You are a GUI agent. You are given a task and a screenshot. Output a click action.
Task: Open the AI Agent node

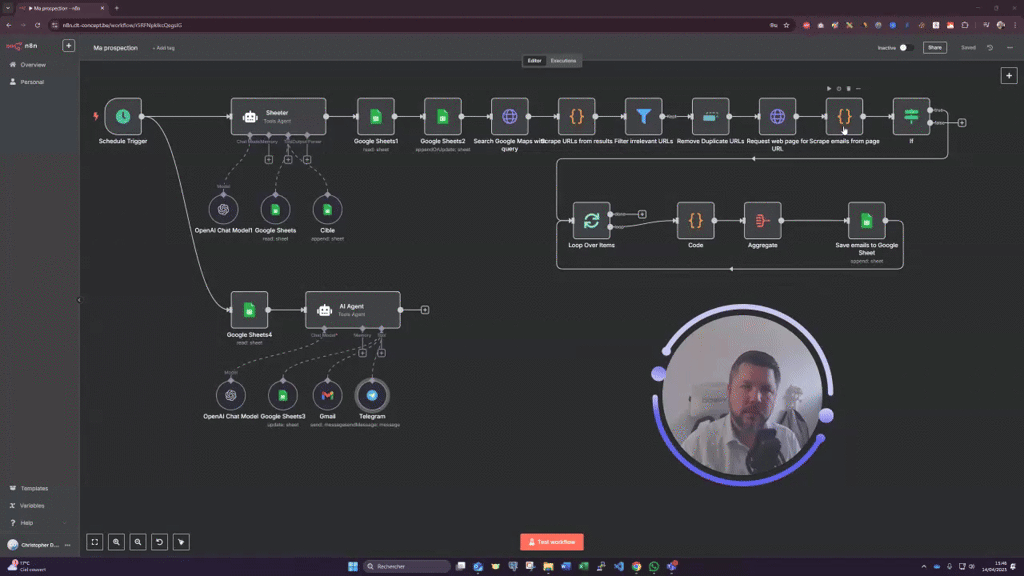click(353, 310)
